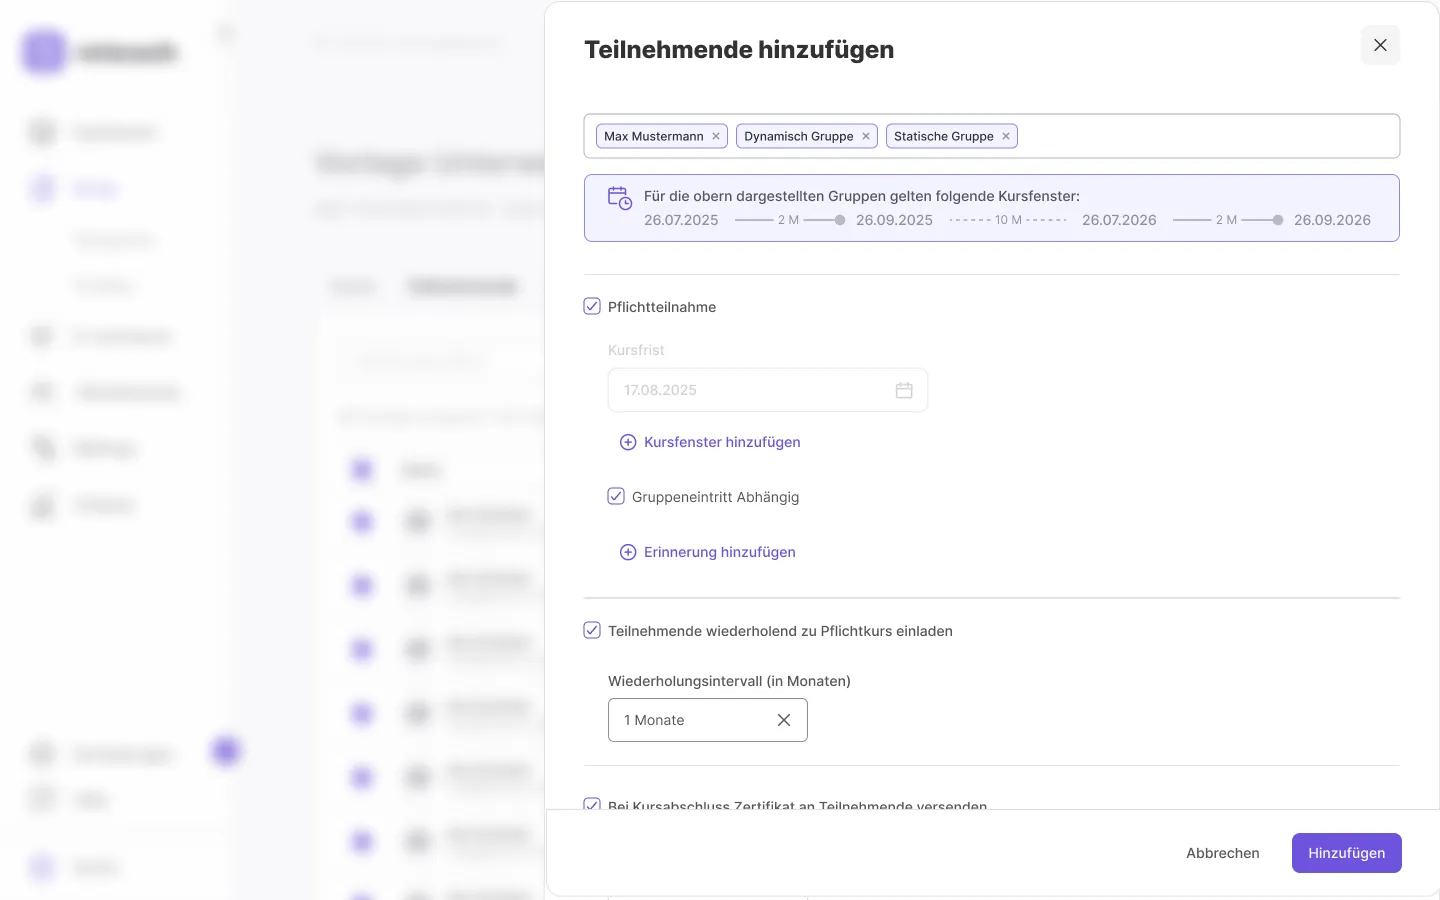
Task: Click the plus icon beside Kursfenster hinzufügen
Action: 628,442
